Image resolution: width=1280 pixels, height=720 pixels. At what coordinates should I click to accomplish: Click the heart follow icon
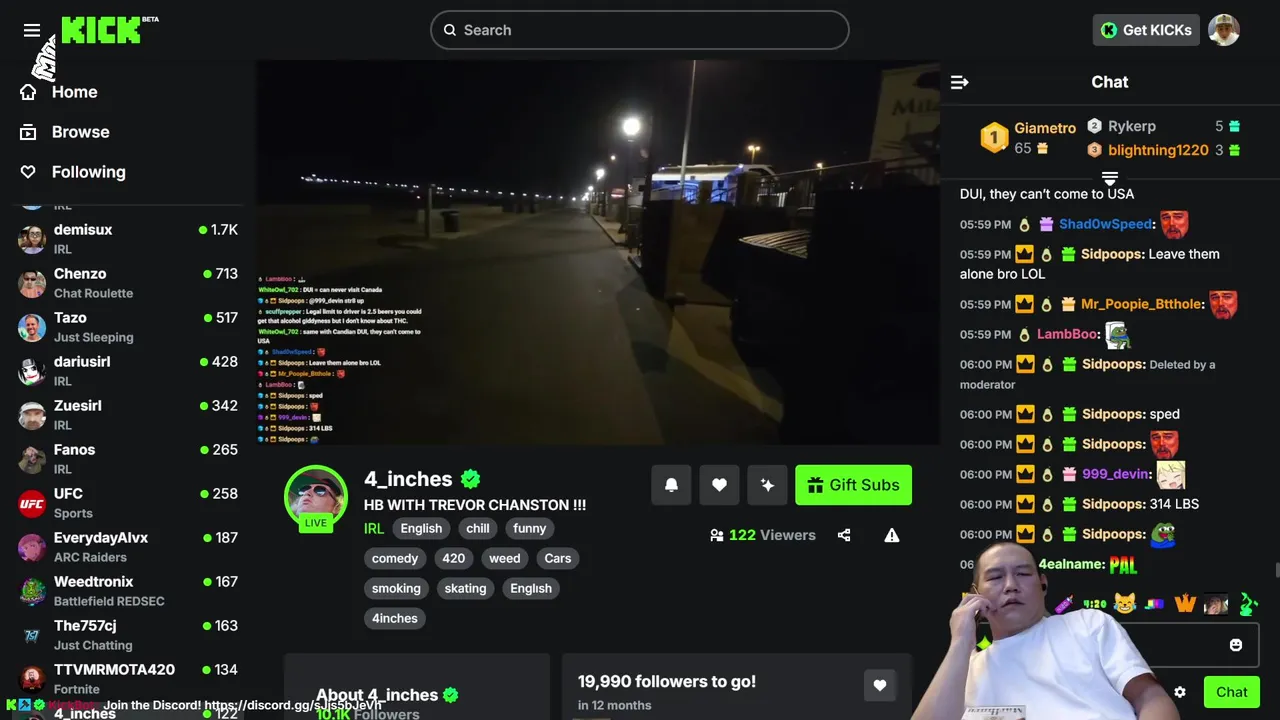(719, 485)
